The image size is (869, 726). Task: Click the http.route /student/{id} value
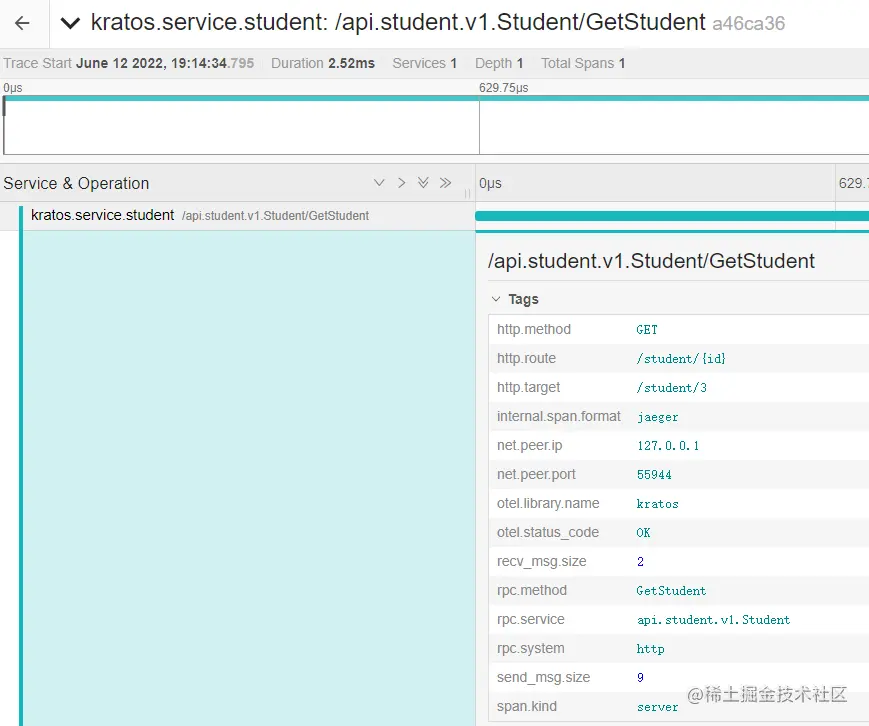[681, 359]
